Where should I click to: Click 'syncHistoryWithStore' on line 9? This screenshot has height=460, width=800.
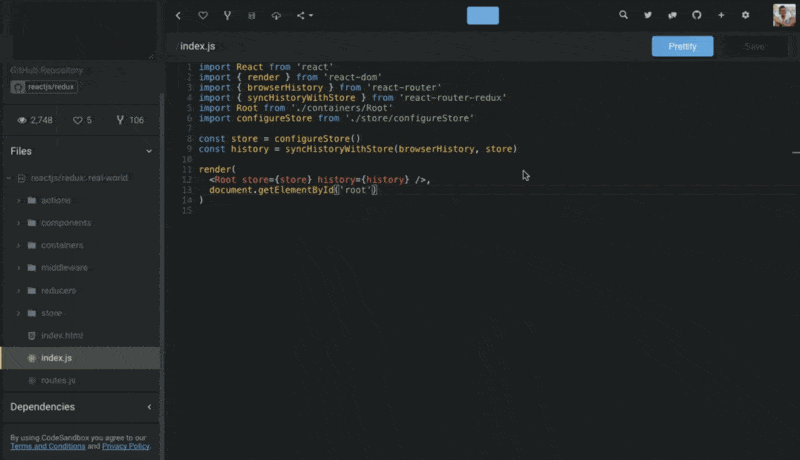339,149
